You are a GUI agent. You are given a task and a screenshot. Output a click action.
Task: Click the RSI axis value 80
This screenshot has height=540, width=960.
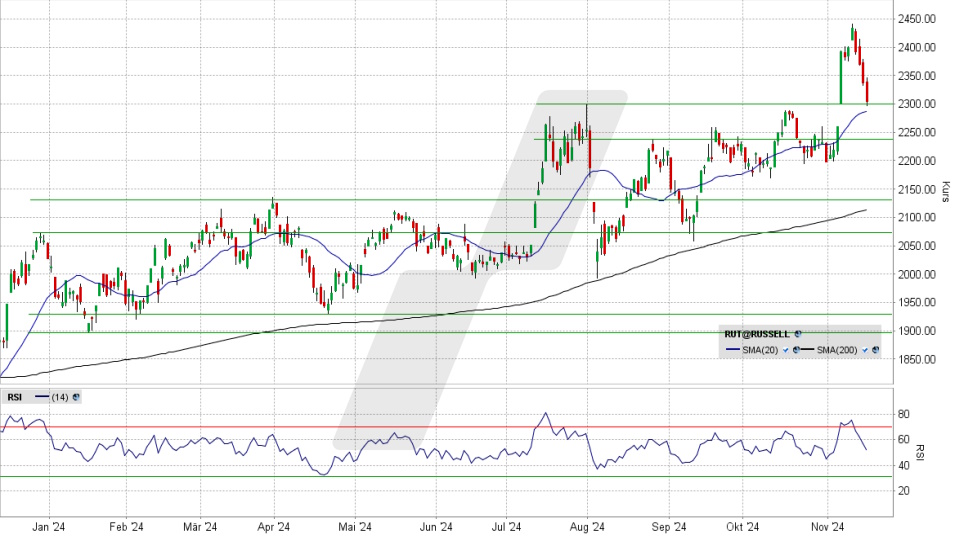coord(904,414)
